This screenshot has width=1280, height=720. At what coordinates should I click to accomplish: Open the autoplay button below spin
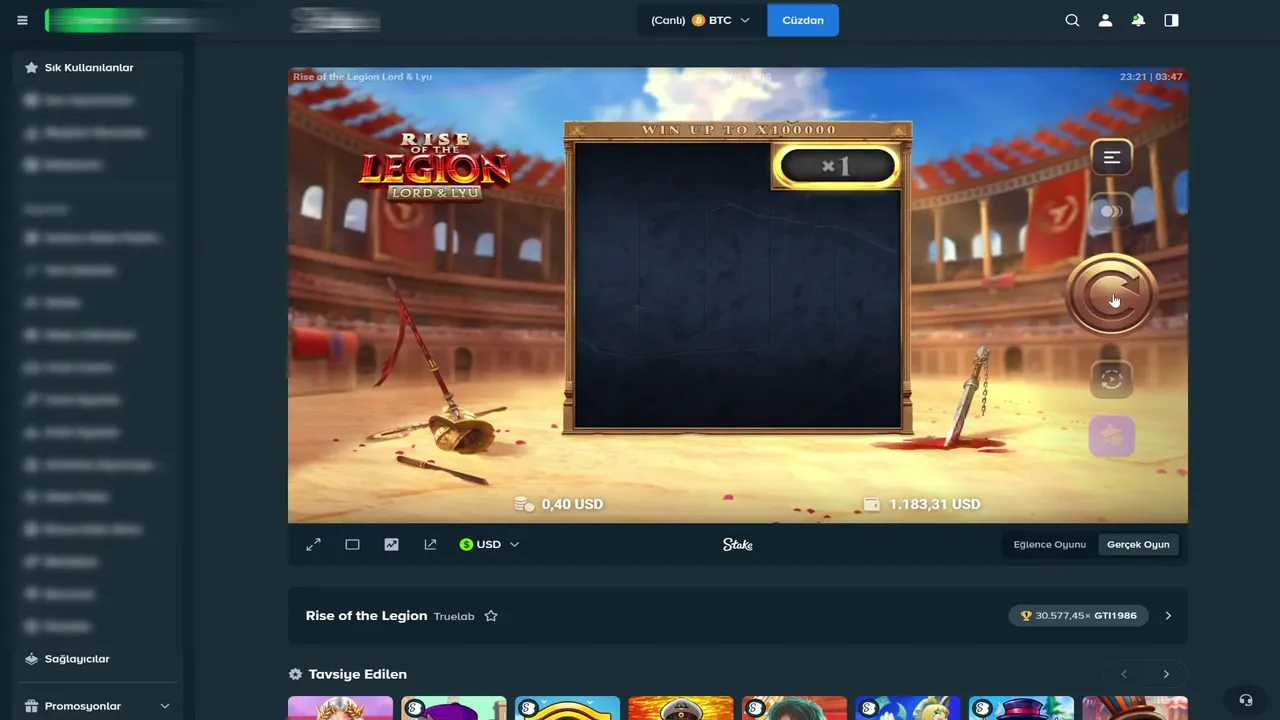1111,379
